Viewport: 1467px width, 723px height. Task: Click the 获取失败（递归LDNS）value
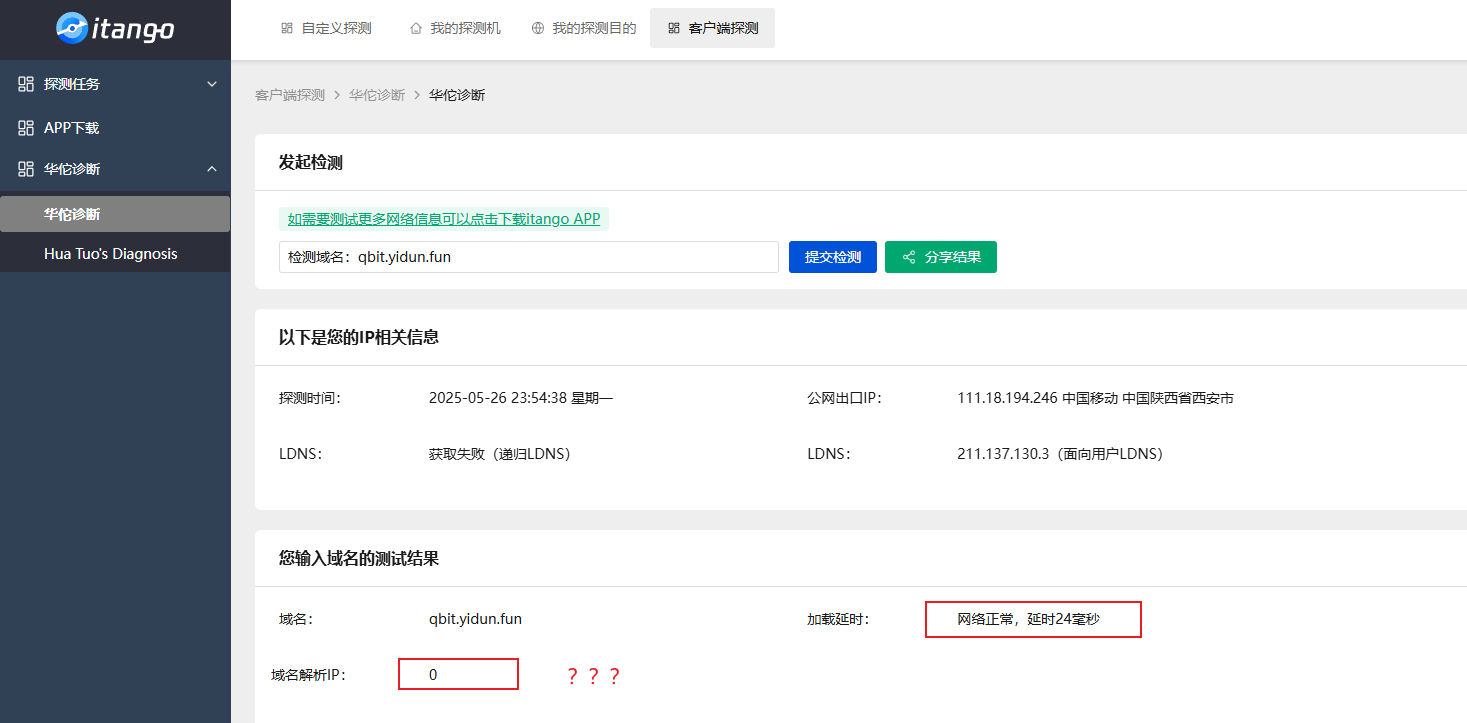502,454
